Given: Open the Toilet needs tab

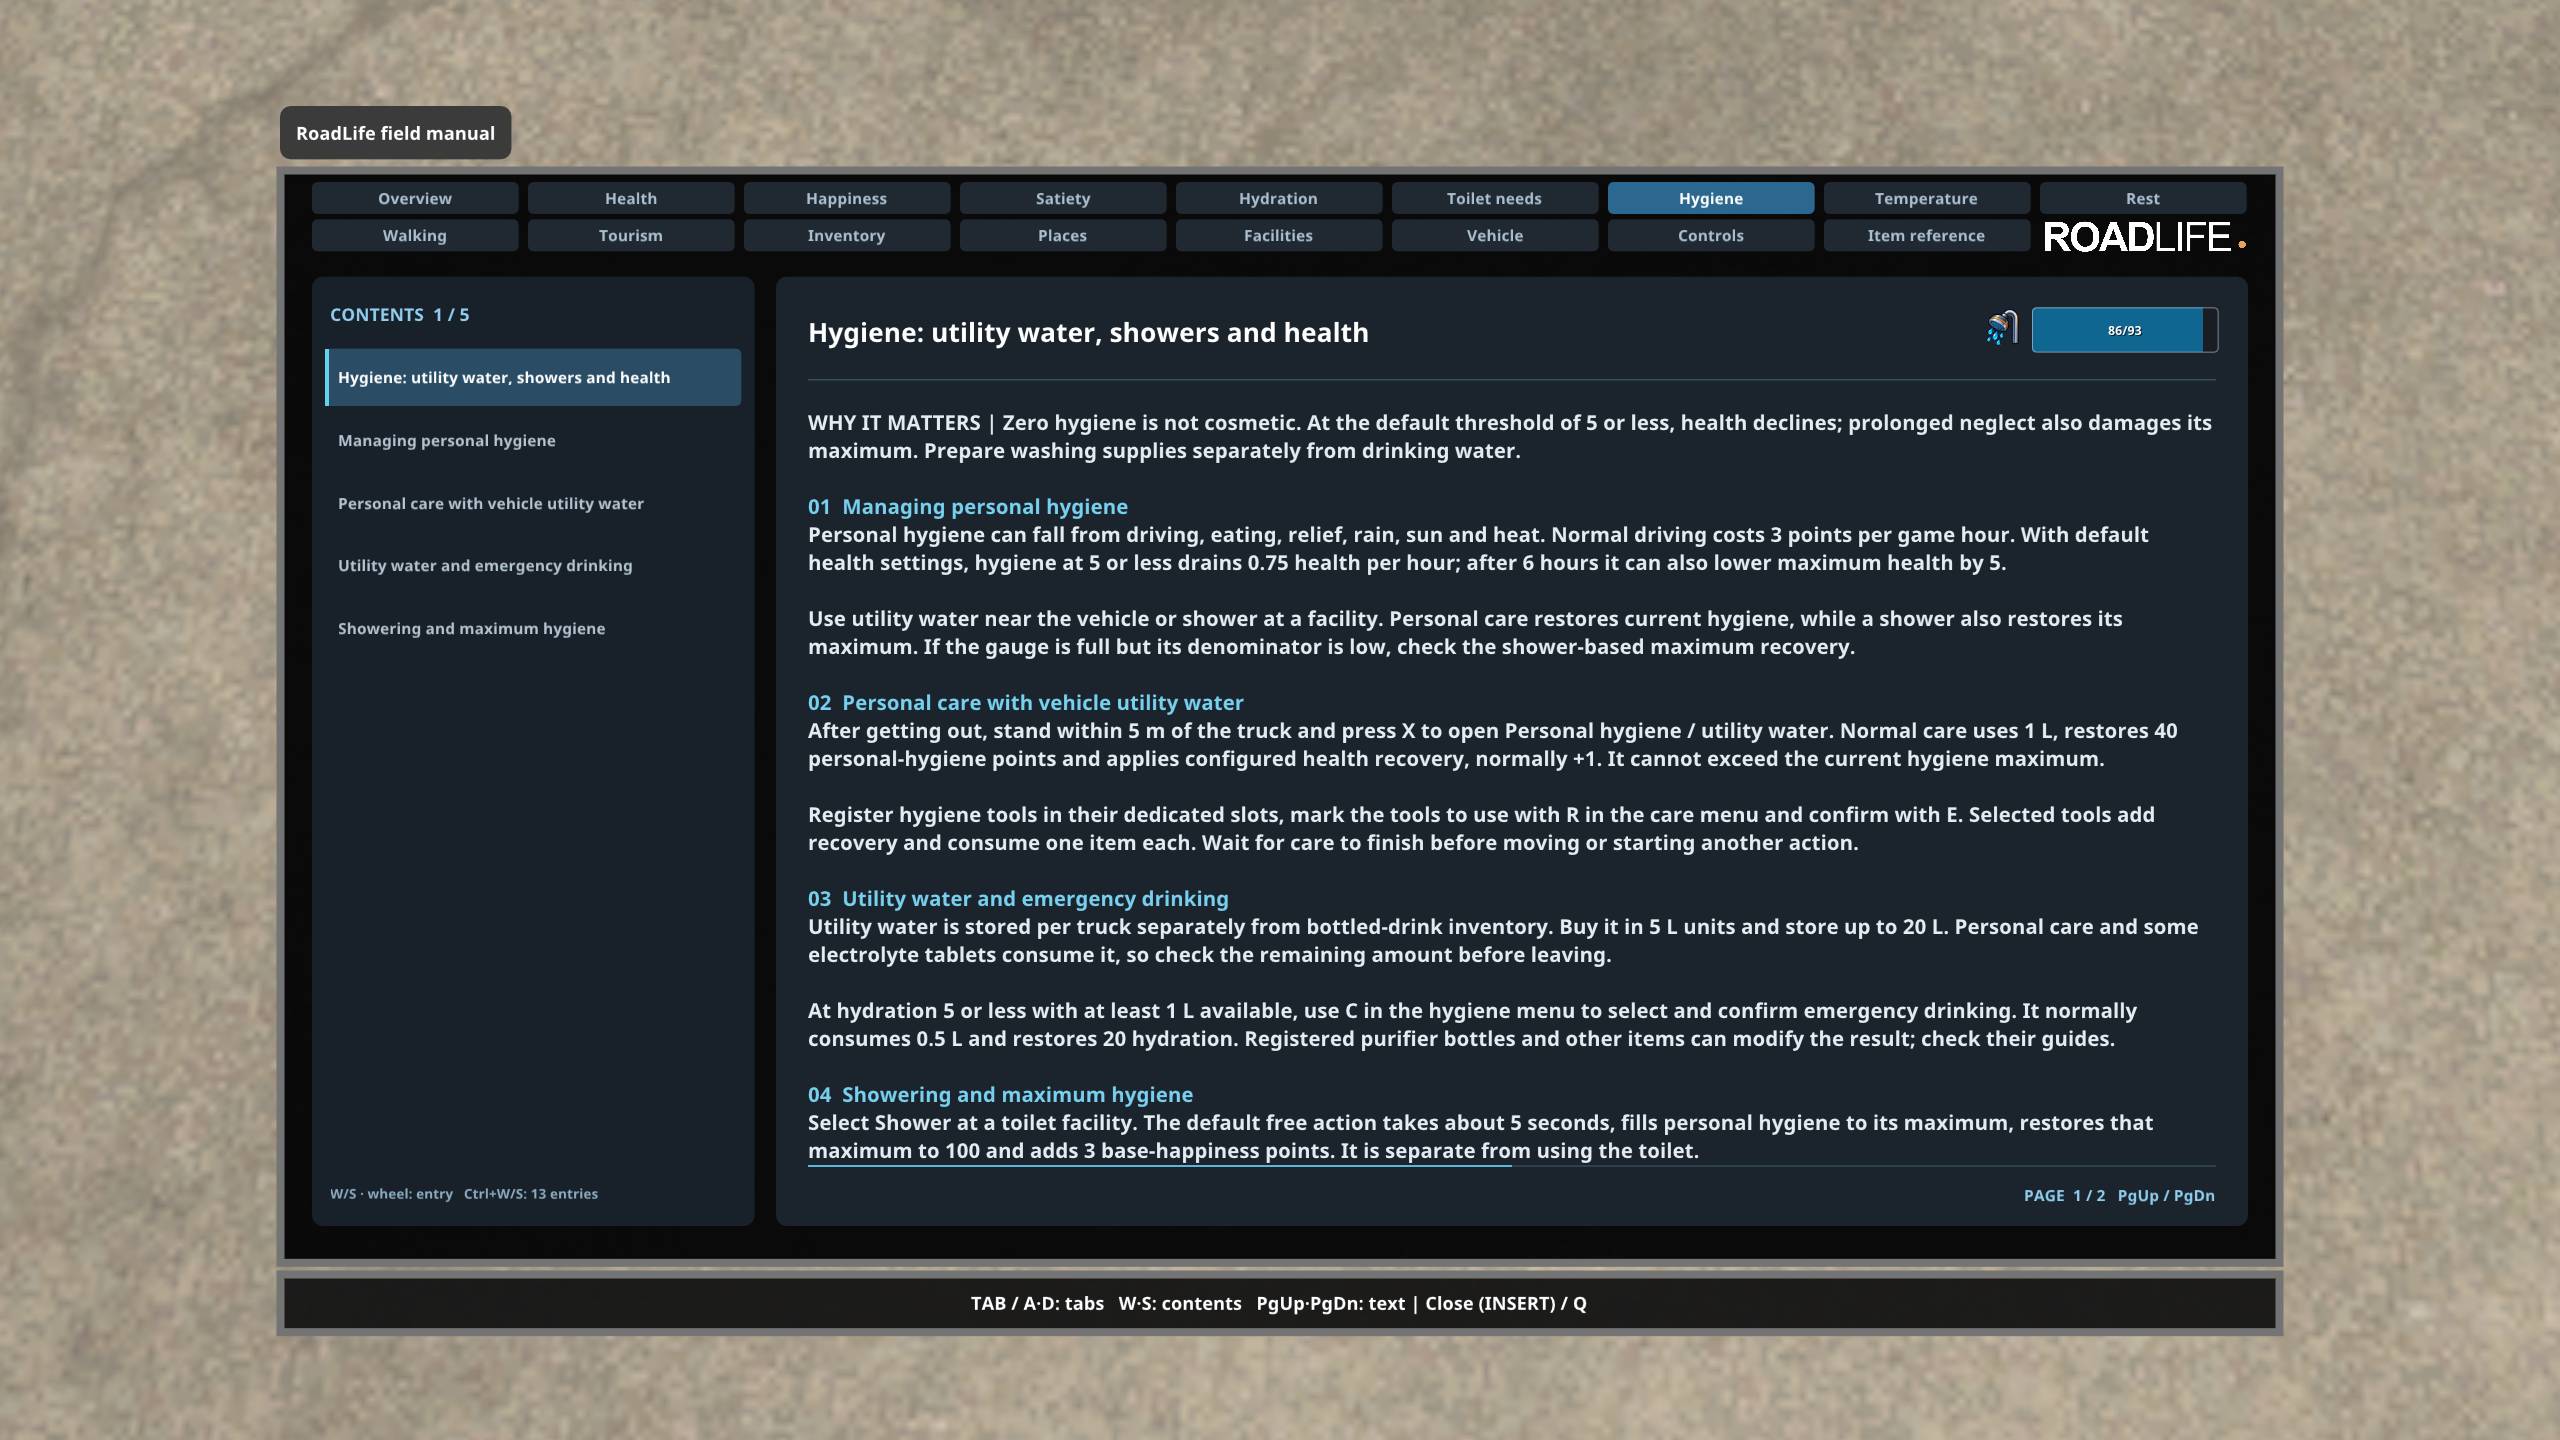Looking at the screenshot, I should [x=1495, y=198].
